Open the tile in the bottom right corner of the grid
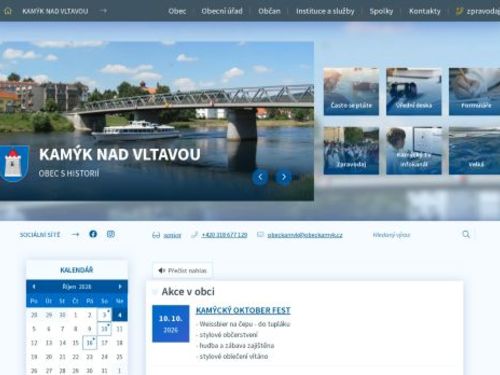 click(x=475, y=150)
